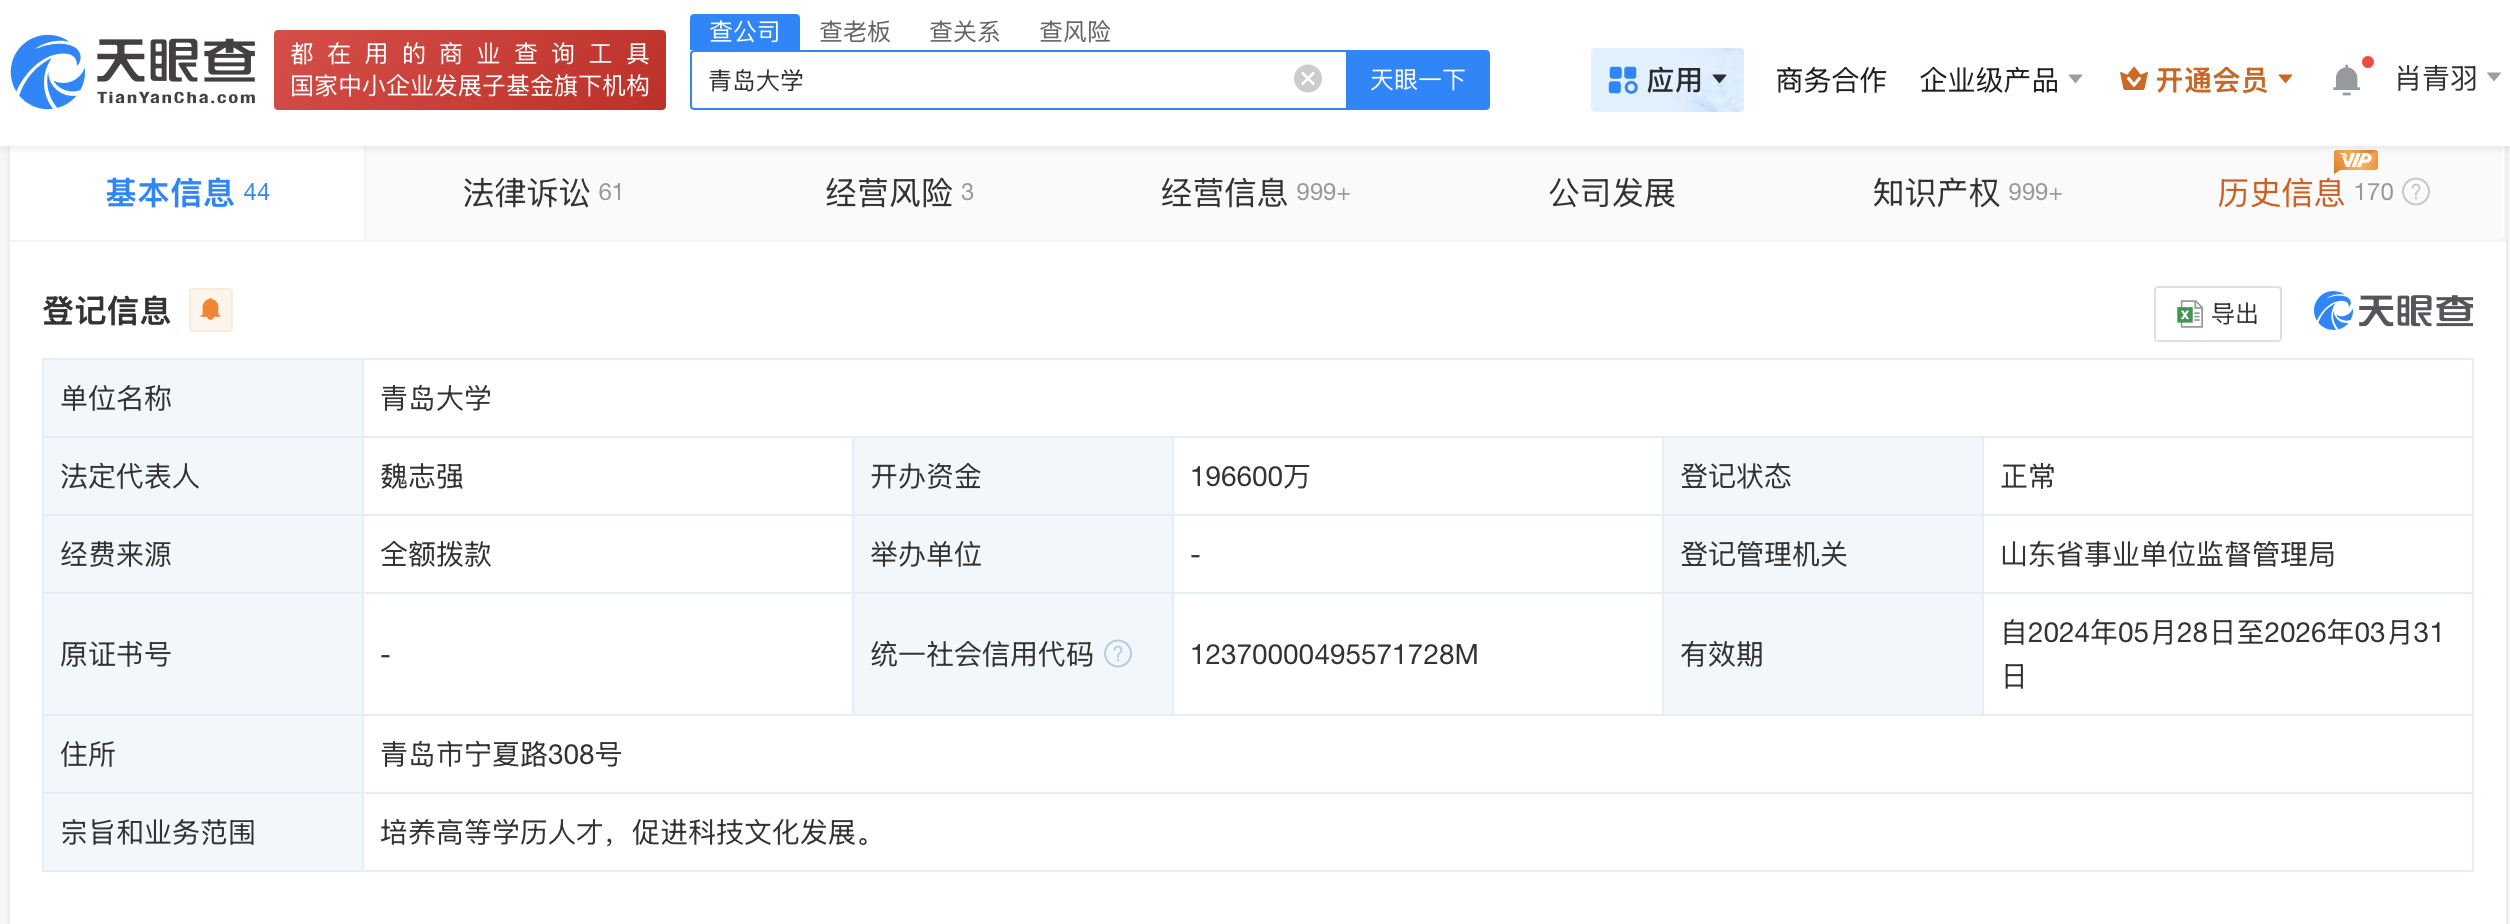This screenshot has height=924, width=2510.
Task: Open notifications bell icon
Action: pyautogui.click(x=2346, y=80)
